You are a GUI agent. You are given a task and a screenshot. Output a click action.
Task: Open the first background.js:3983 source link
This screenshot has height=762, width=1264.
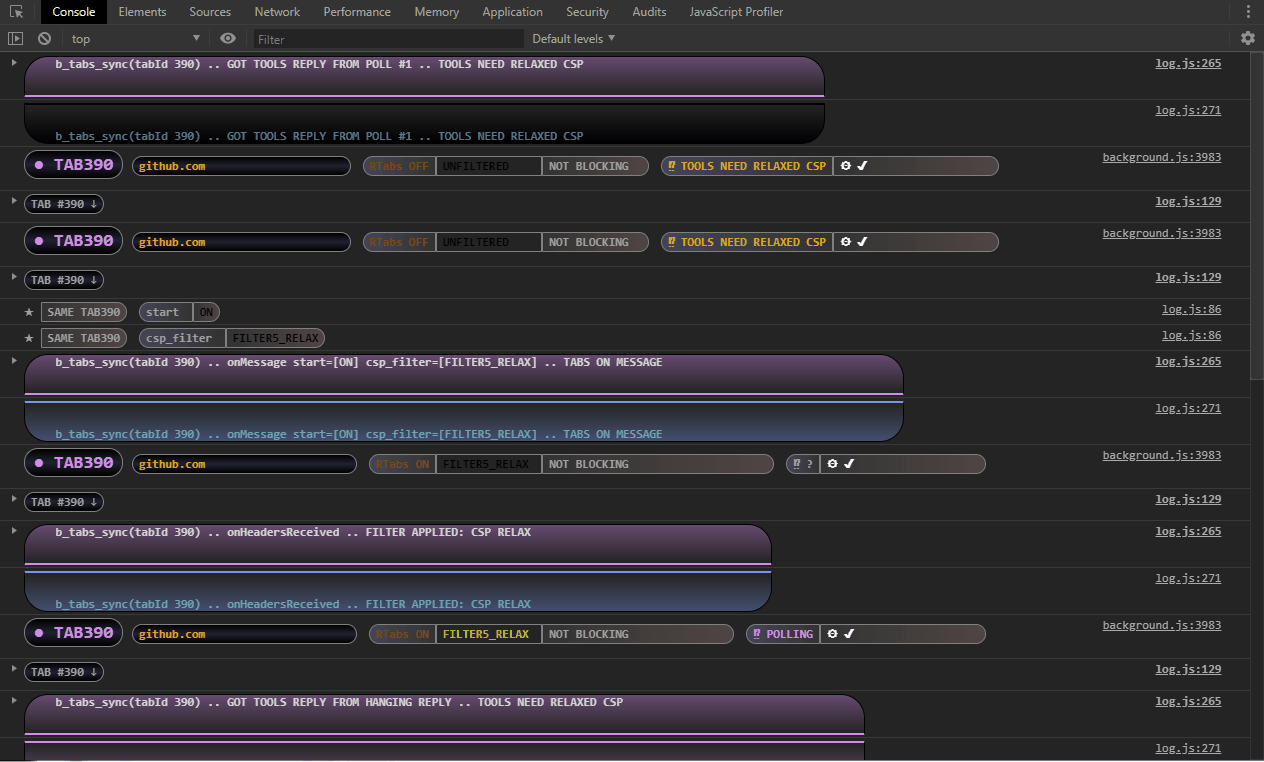tap(1161, 157)
